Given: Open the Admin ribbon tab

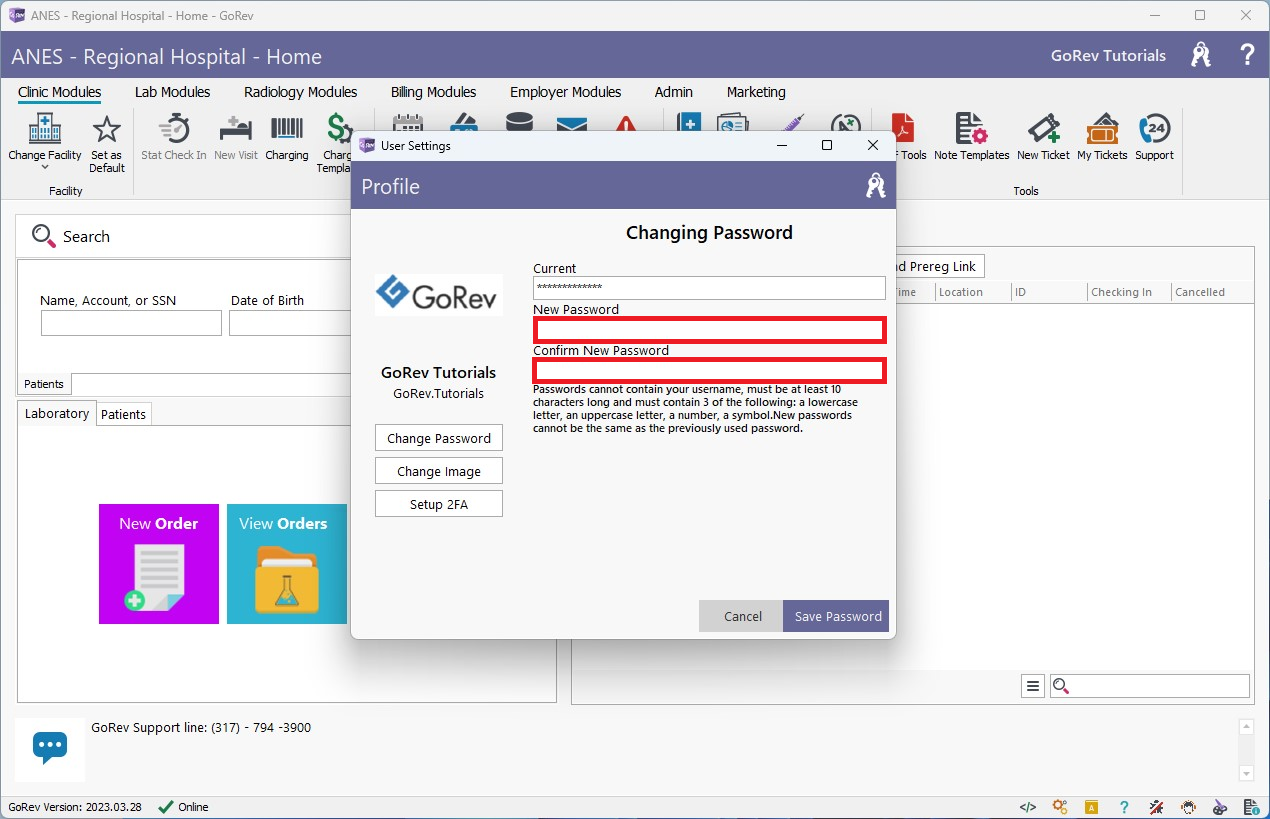Looking at the screenshot, I should [674, 92].
